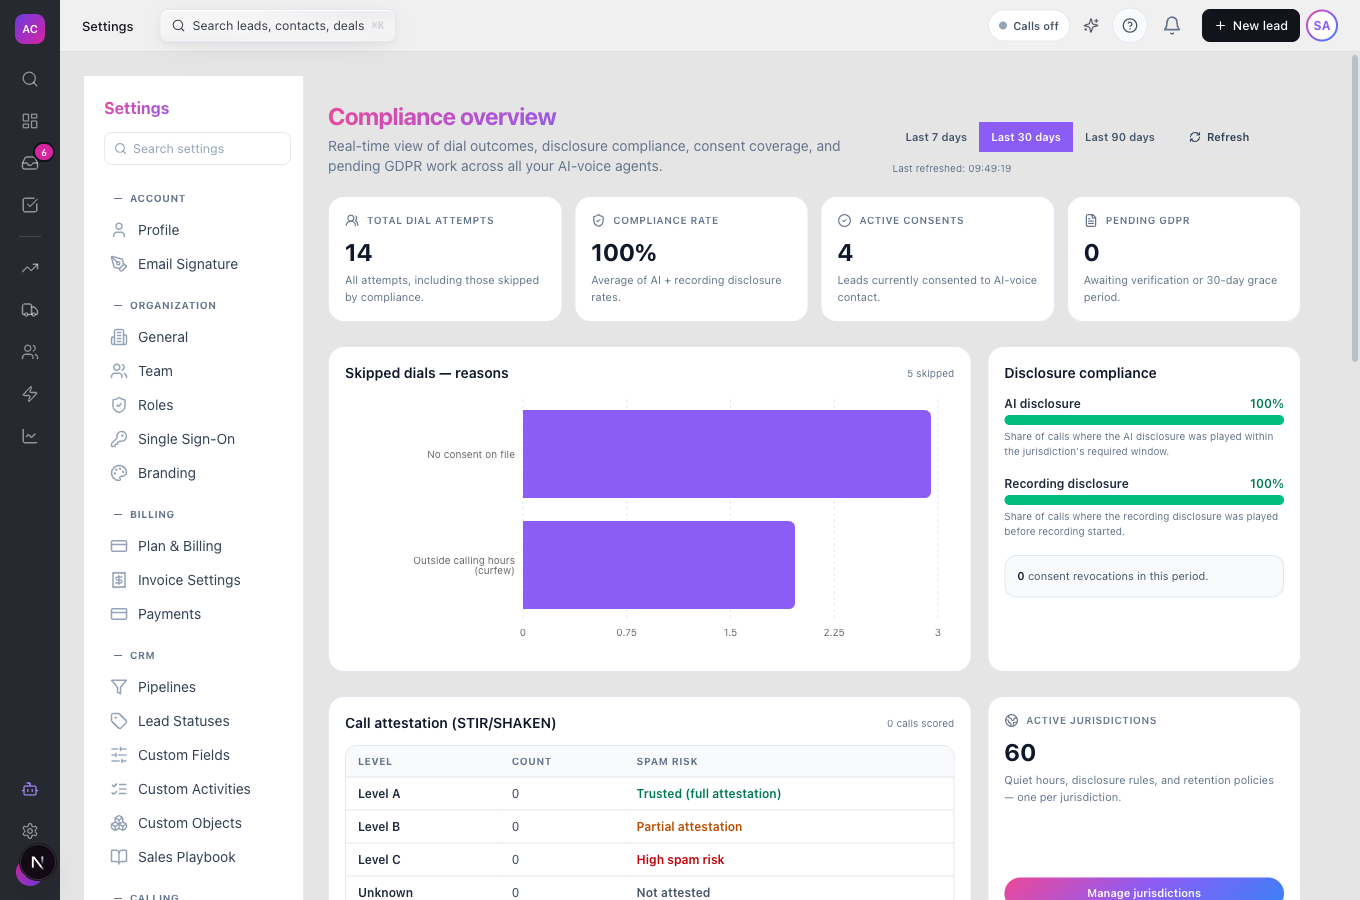Switch to Last 7 days range

tap(936, 137)
